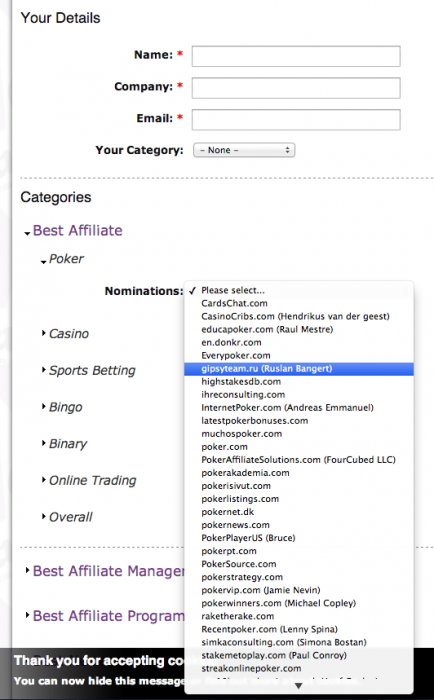Image resolution: width=434 pixels, height=700 pixels.
Task: Expand the Best Affiliate Manager section
Action: pyautogui.click(x=105, y=571)
